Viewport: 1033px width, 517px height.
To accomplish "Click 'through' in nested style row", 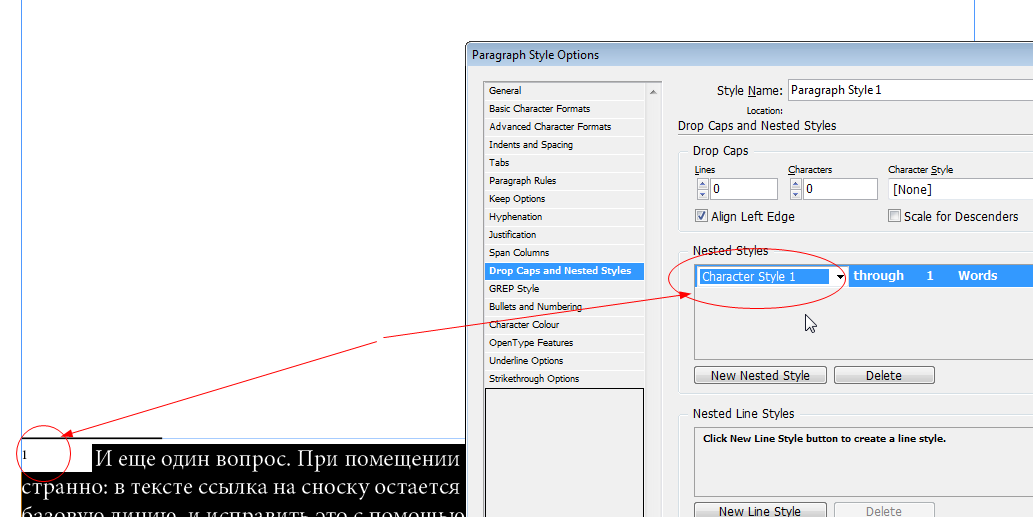I will [x=878, y=276].
